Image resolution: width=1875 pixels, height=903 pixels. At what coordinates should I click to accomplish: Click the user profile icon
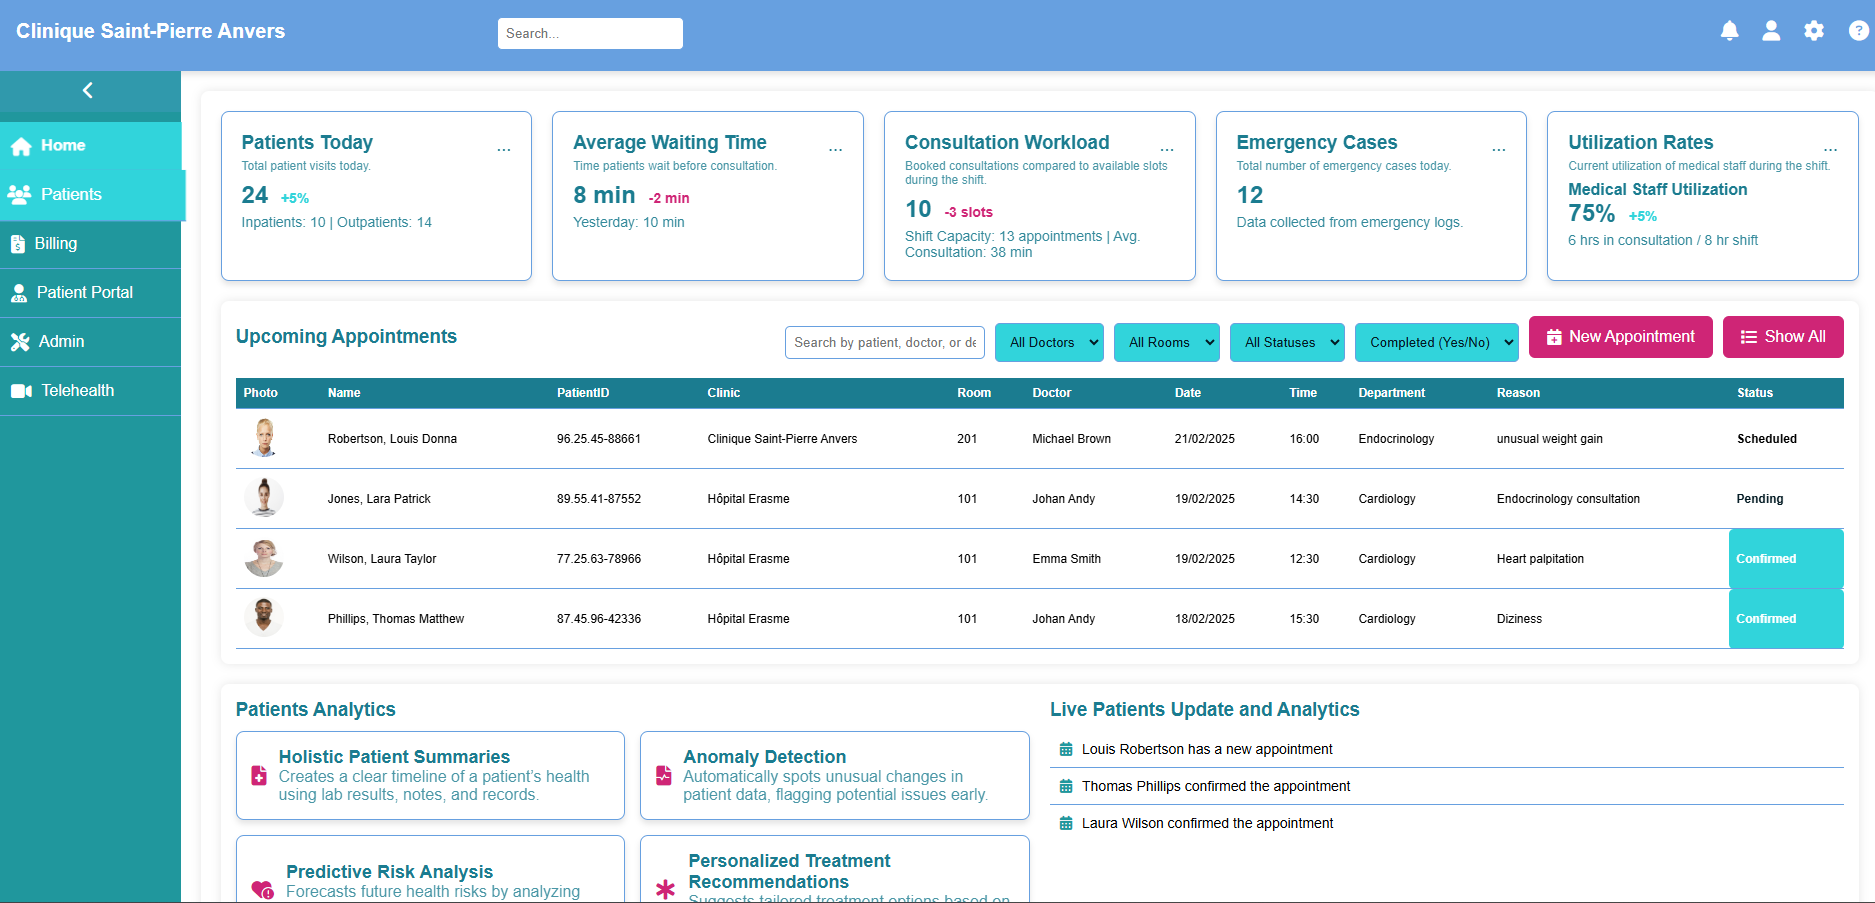[x=1771, y=31]
